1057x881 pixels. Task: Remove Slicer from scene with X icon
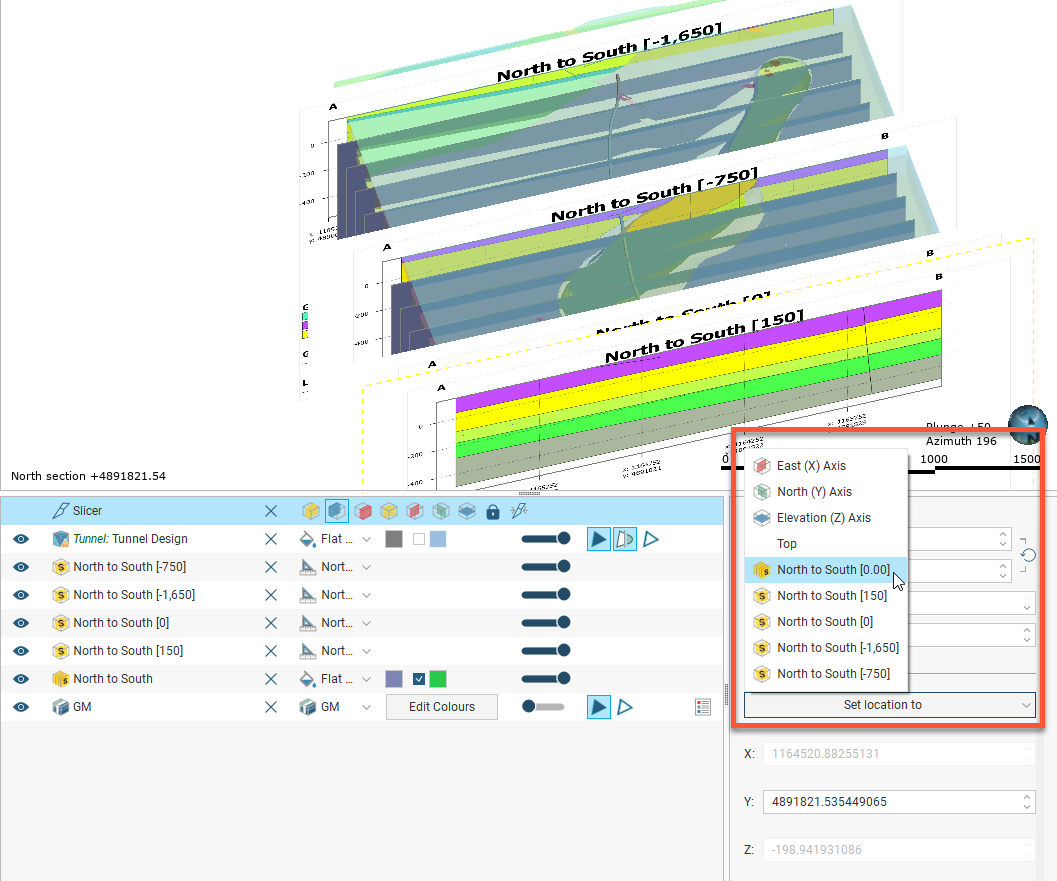coord(270,511)
